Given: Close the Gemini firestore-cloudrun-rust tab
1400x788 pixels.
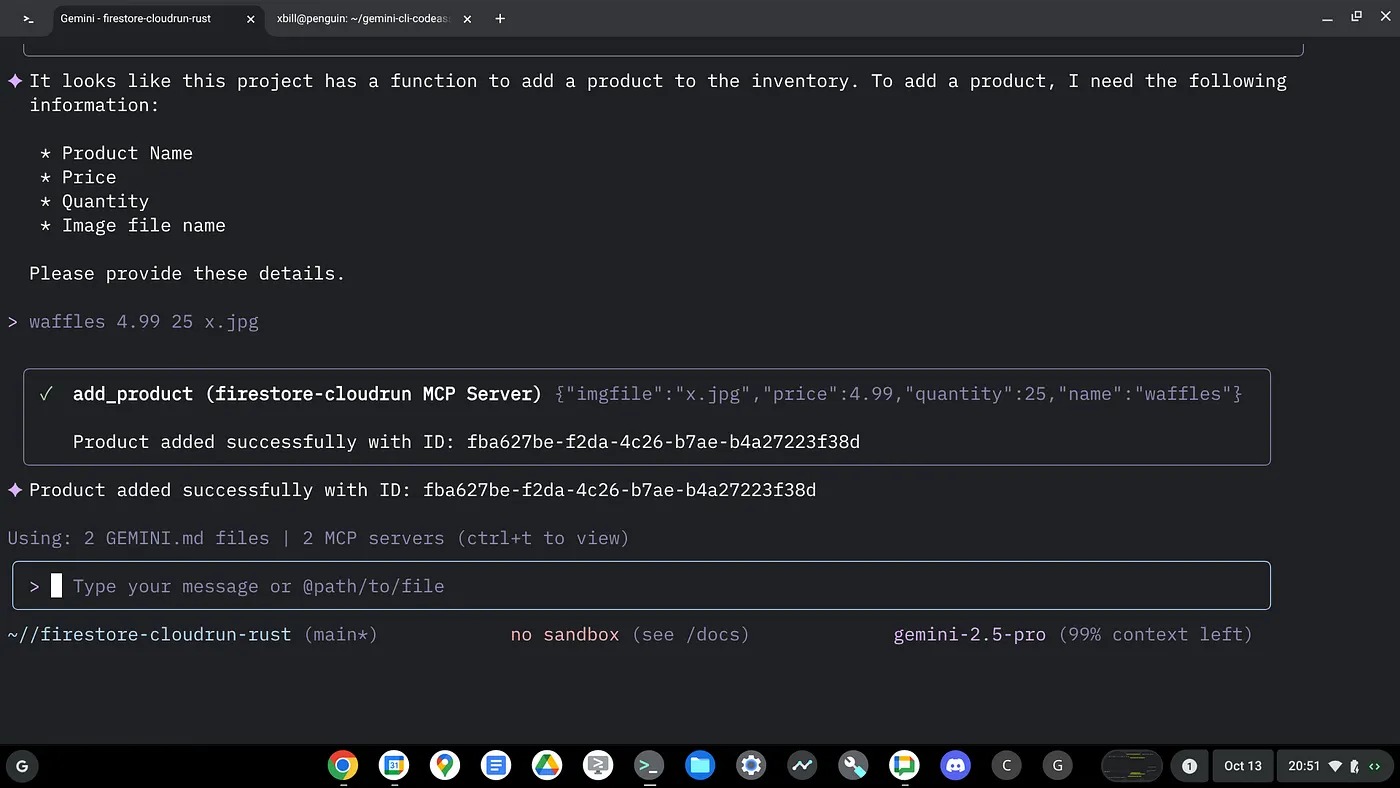Looking at the screenshot, I should tap(251, 19).
